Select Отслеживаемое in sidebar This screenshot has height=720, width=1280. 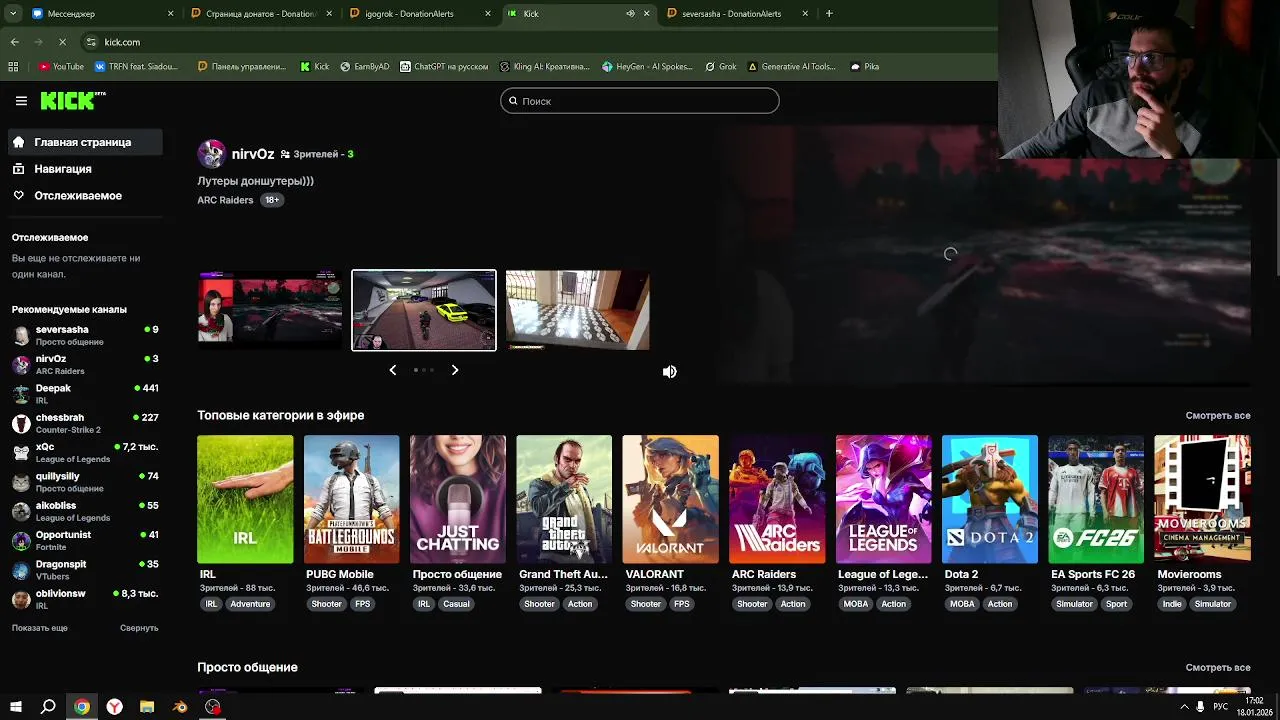click(x=84, y=196)
